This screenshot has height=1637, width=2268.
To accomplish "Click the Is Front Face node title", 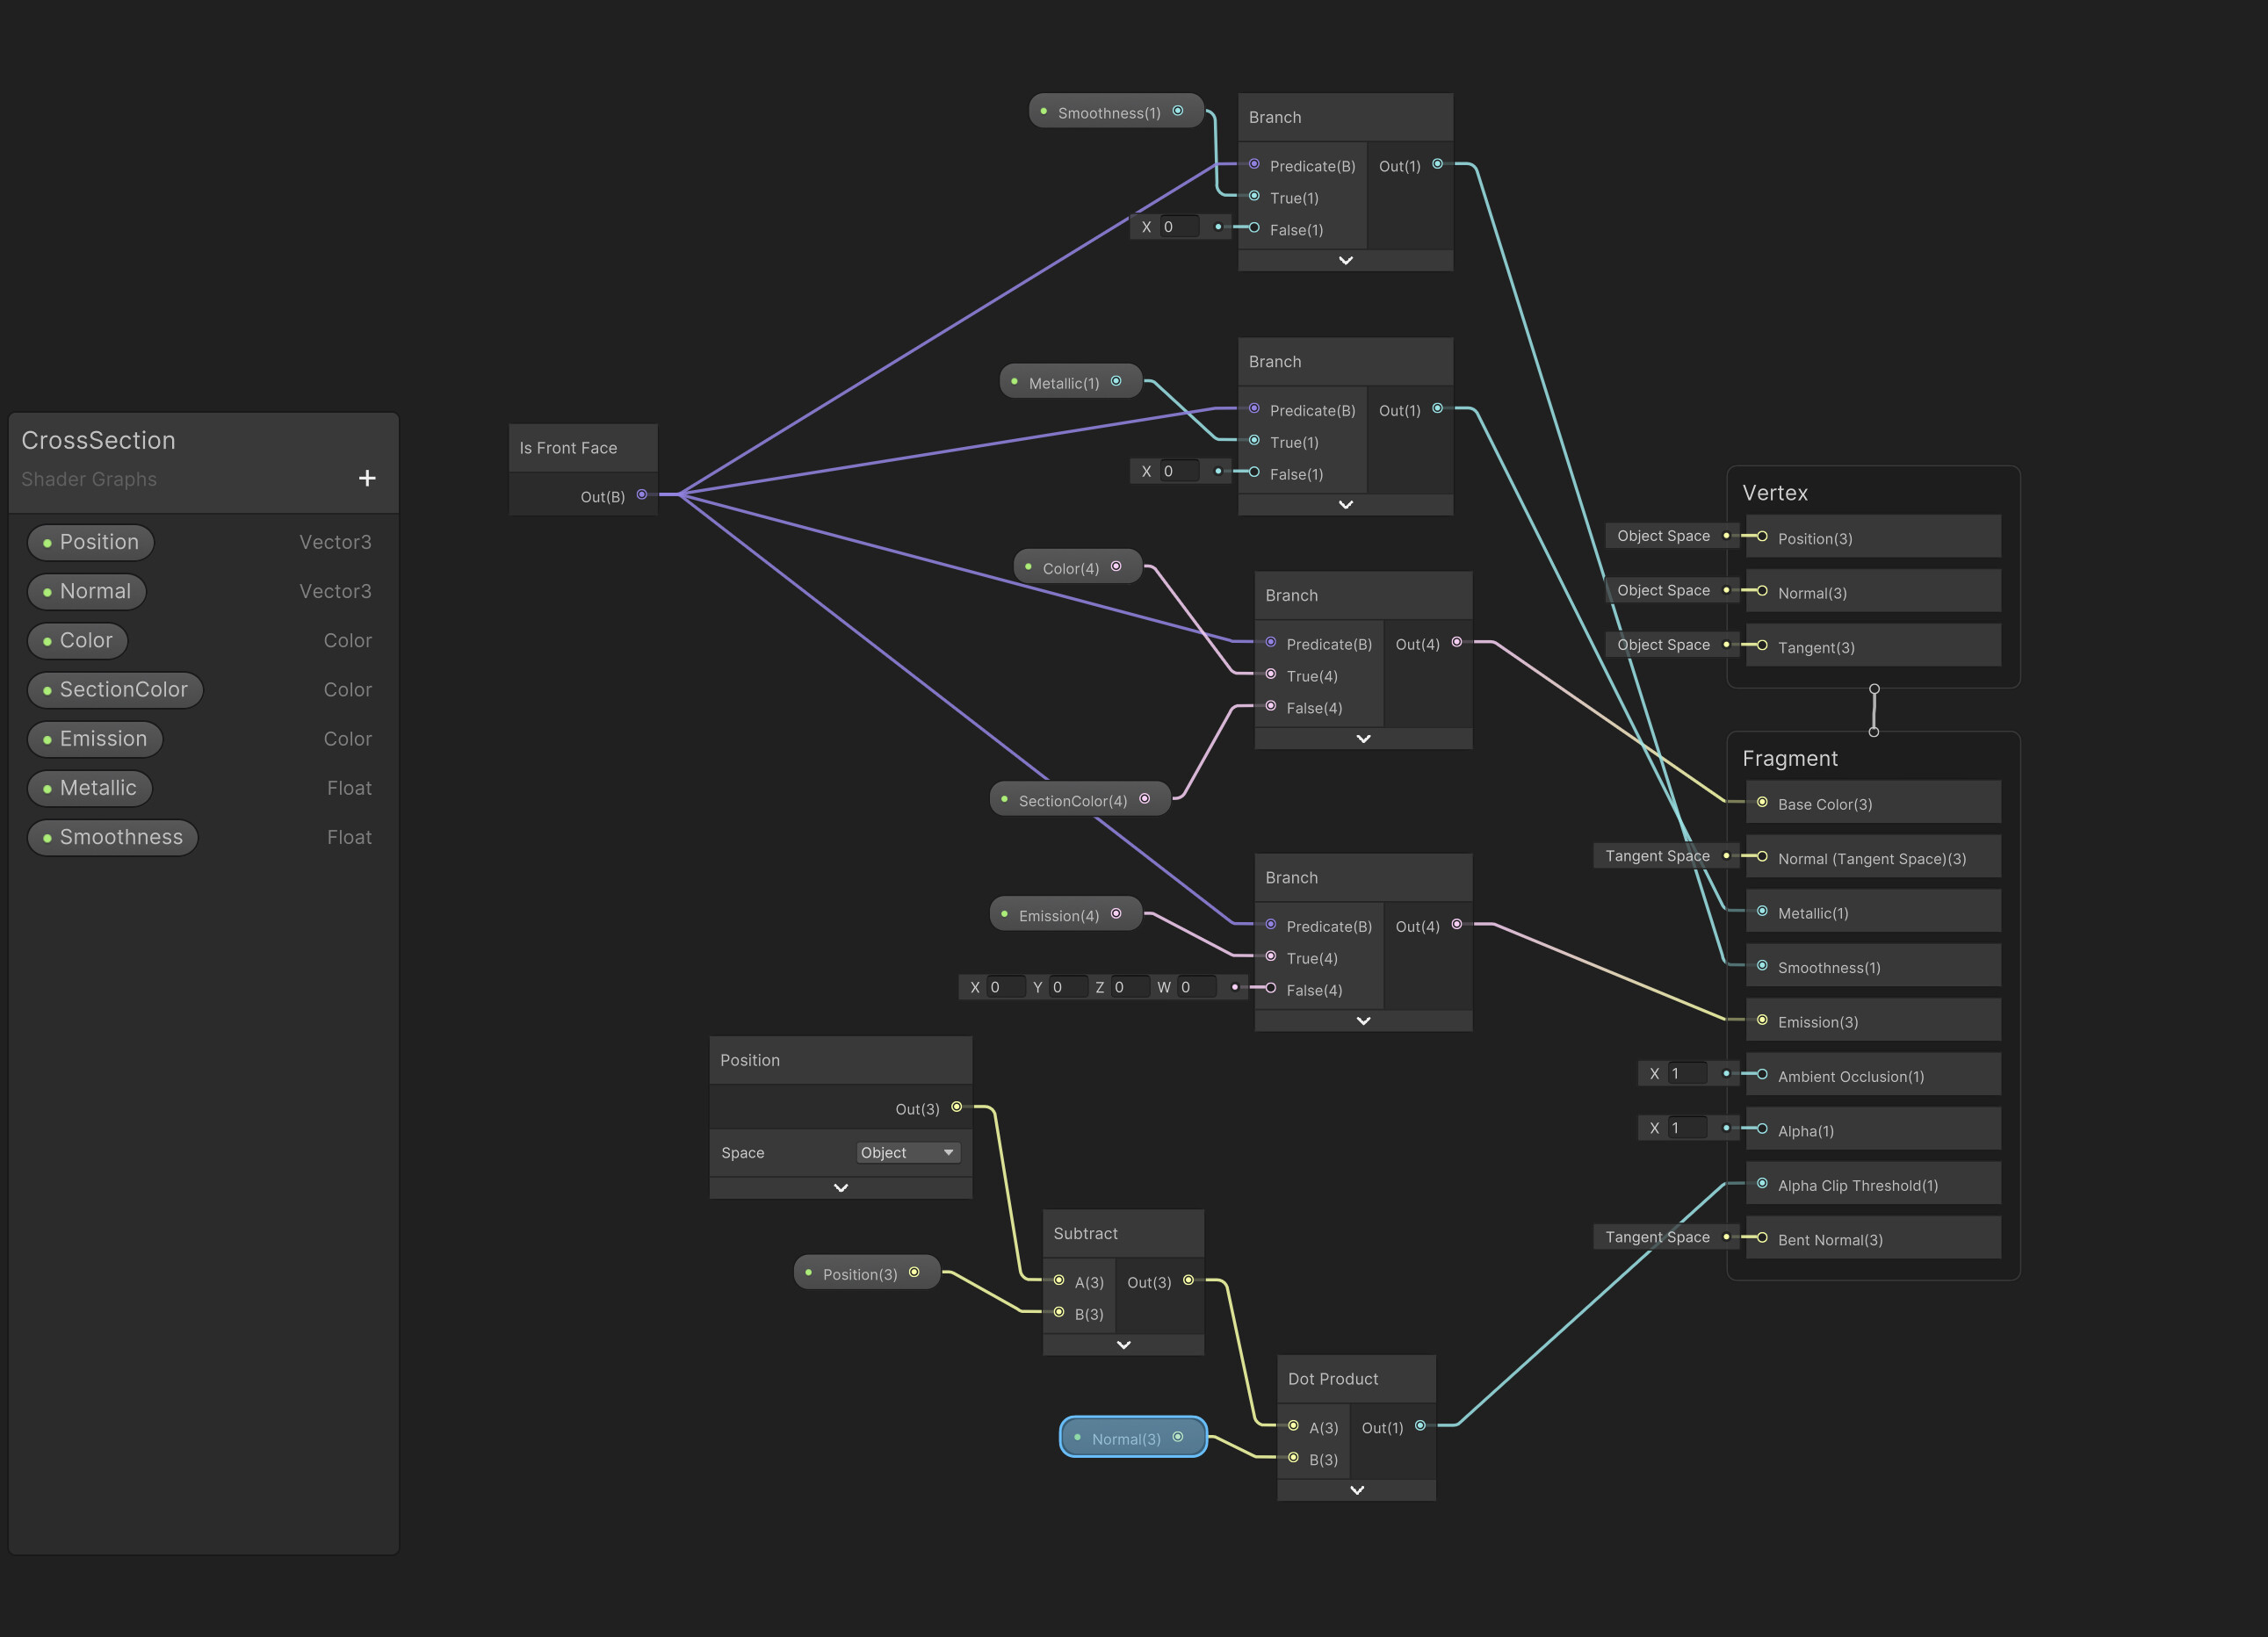I will point(568,448).
